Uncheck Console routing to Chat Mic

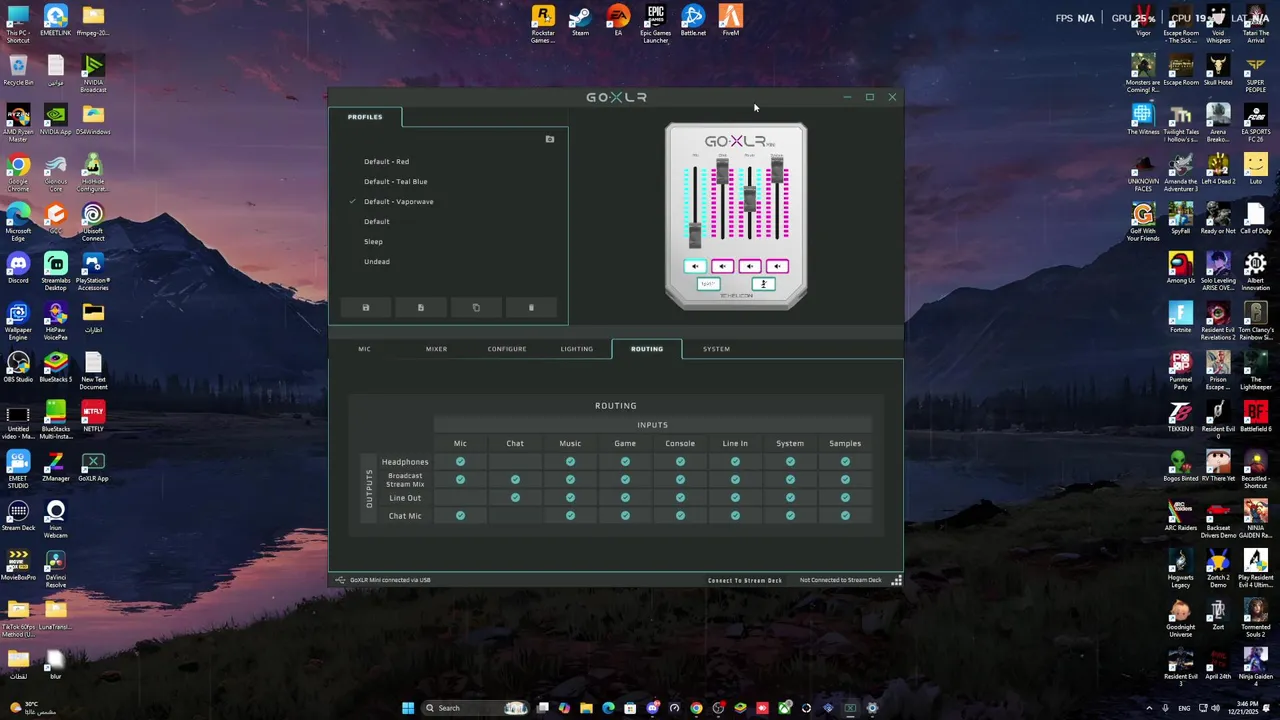point(680,516)
